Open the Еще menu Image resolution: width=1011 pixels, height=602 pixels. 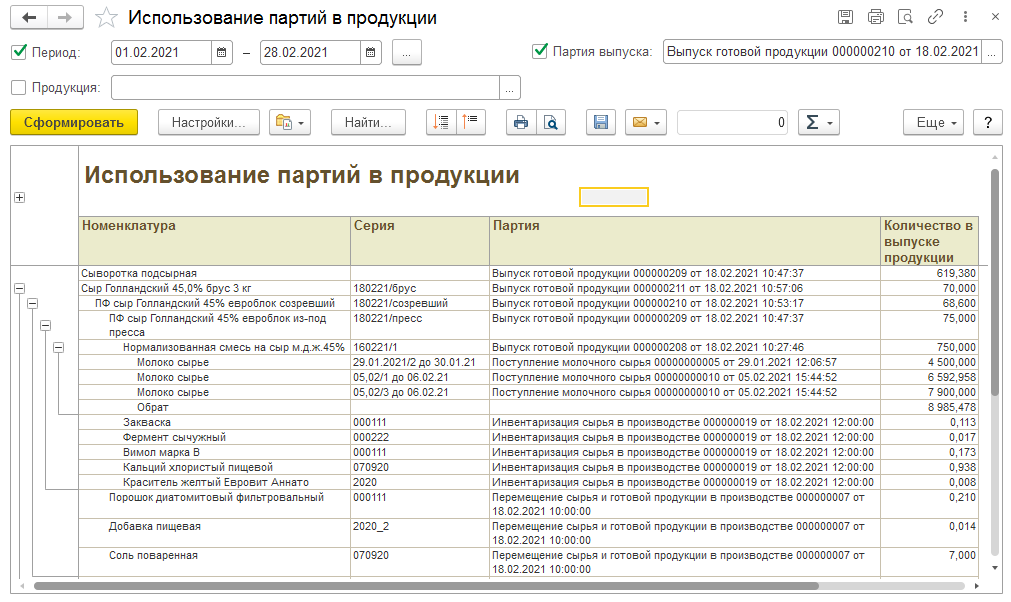pyautogui.click(x=933, y=122)
